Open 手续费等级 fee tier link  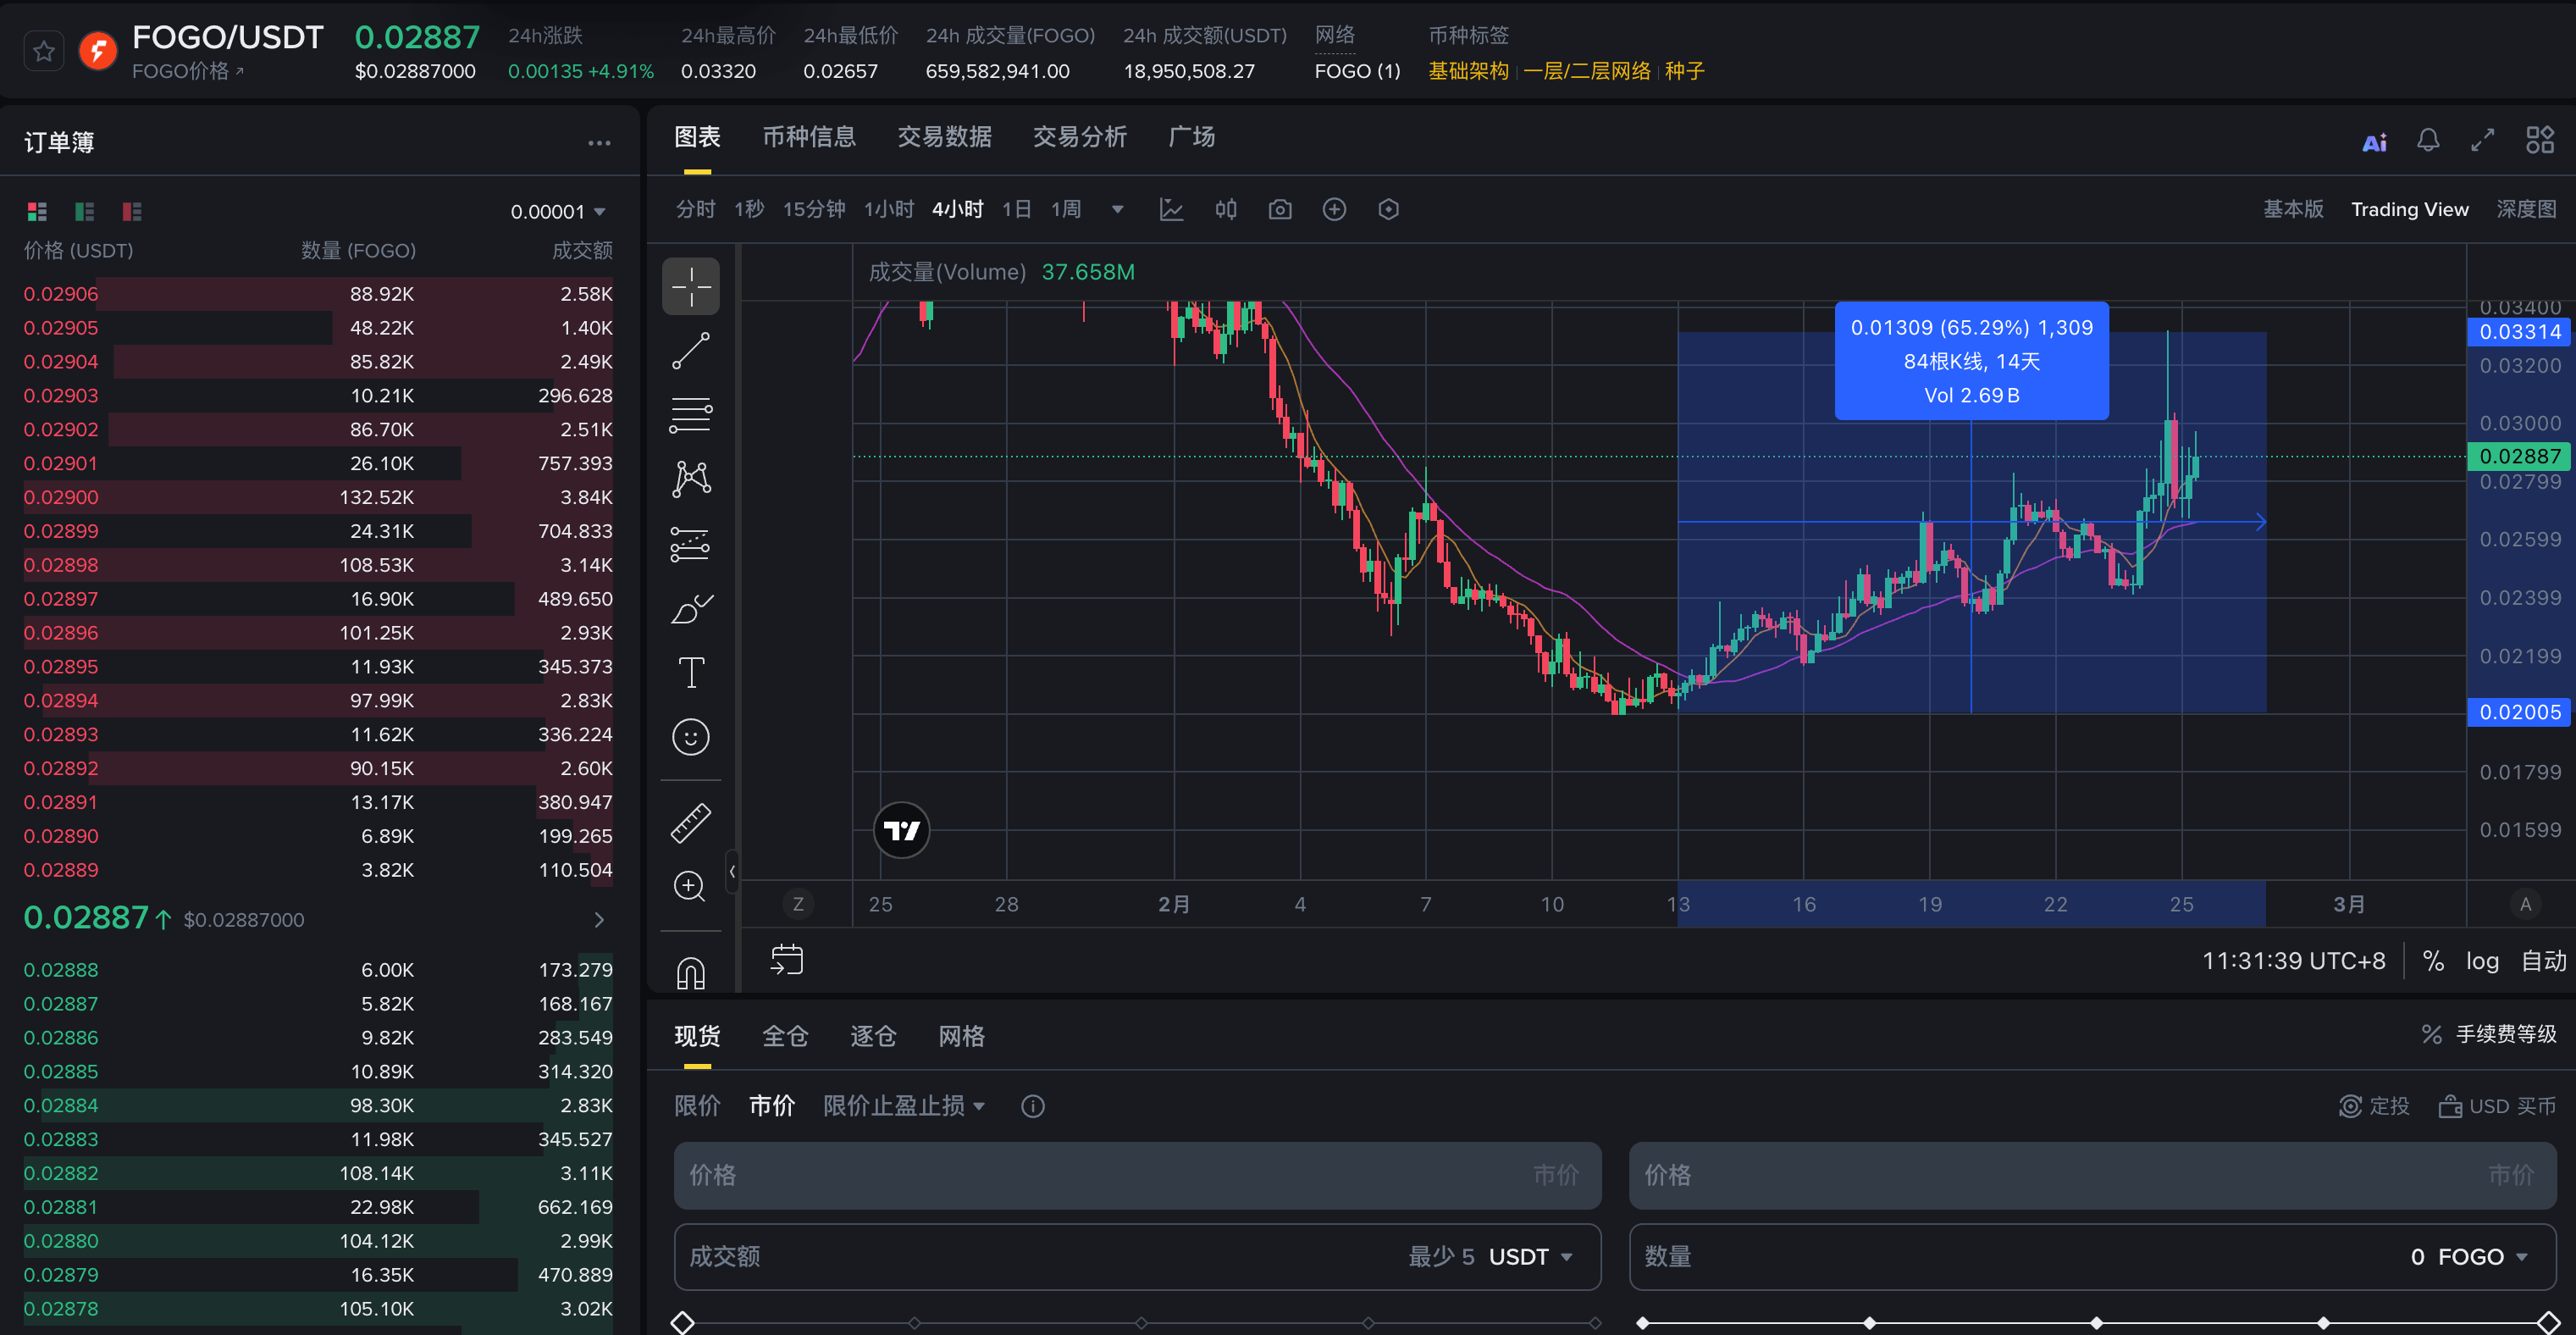click(x=2489, y=1035)
